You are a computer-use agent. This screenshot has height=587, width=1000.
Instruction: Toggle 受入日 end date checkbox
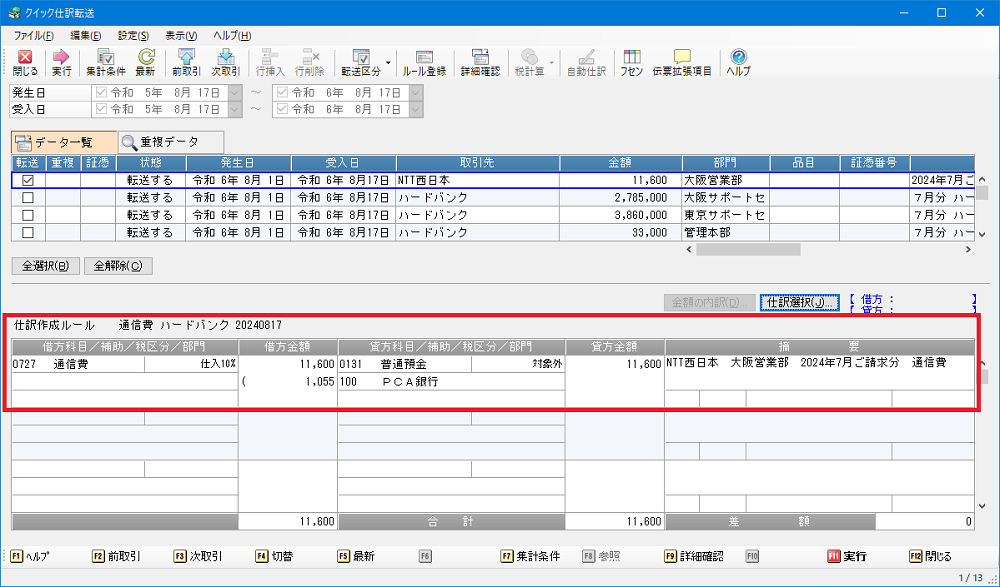click(x=282, y=109)
